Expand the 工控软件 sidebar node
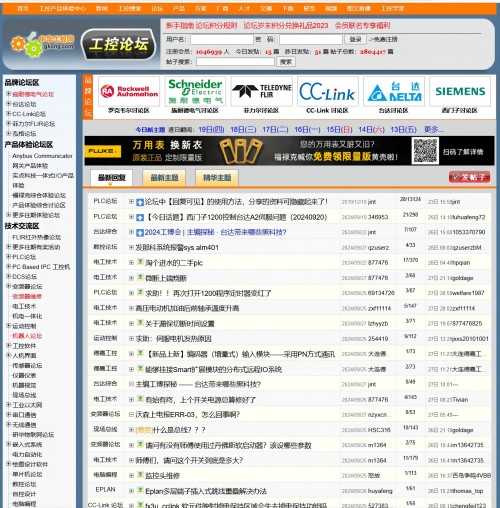The height and width of the screenshot is (508, 500). pyautogui.click(x=8, y=345)
